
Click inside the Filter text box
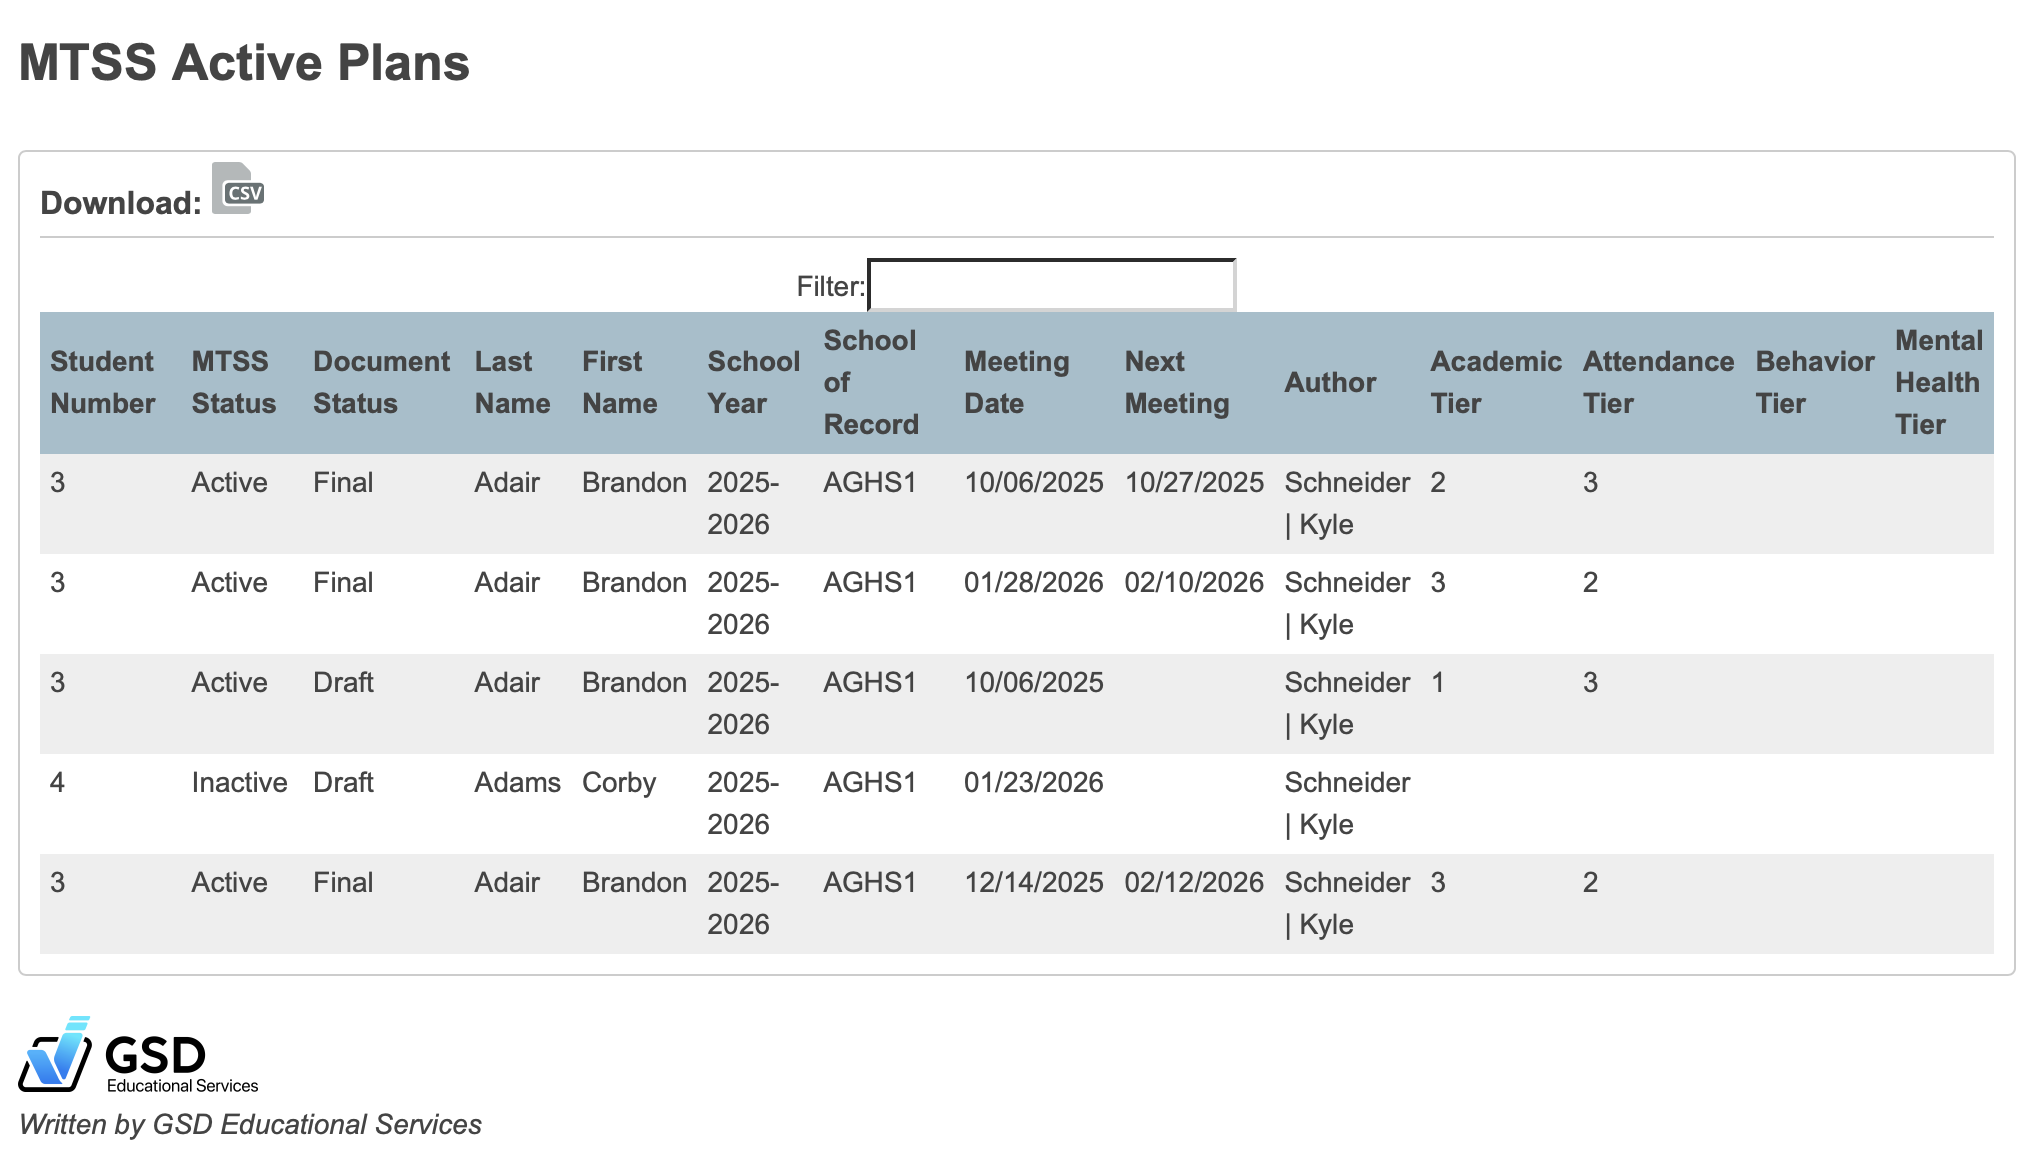pos(1050,285)
